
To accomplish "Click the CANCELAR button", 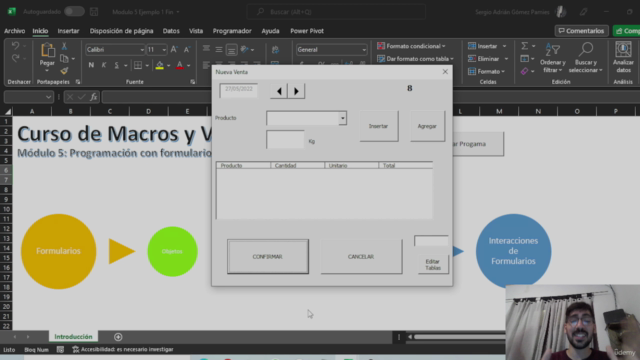I will tap(361, 256).
